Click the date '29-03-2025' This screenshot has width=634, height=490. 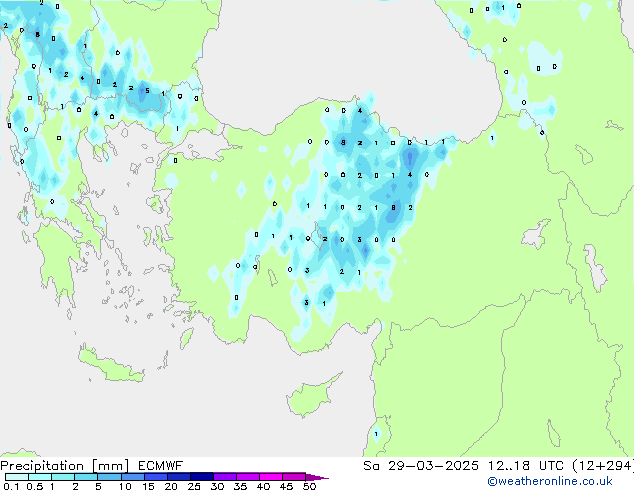pos(433,466)
